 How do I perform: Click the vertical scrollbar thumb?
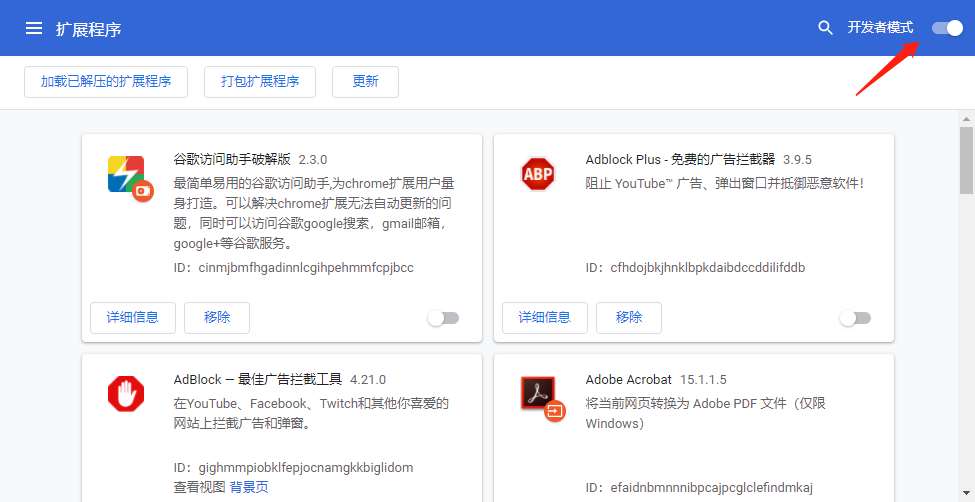pyautogui.click(x=966, y=160)
